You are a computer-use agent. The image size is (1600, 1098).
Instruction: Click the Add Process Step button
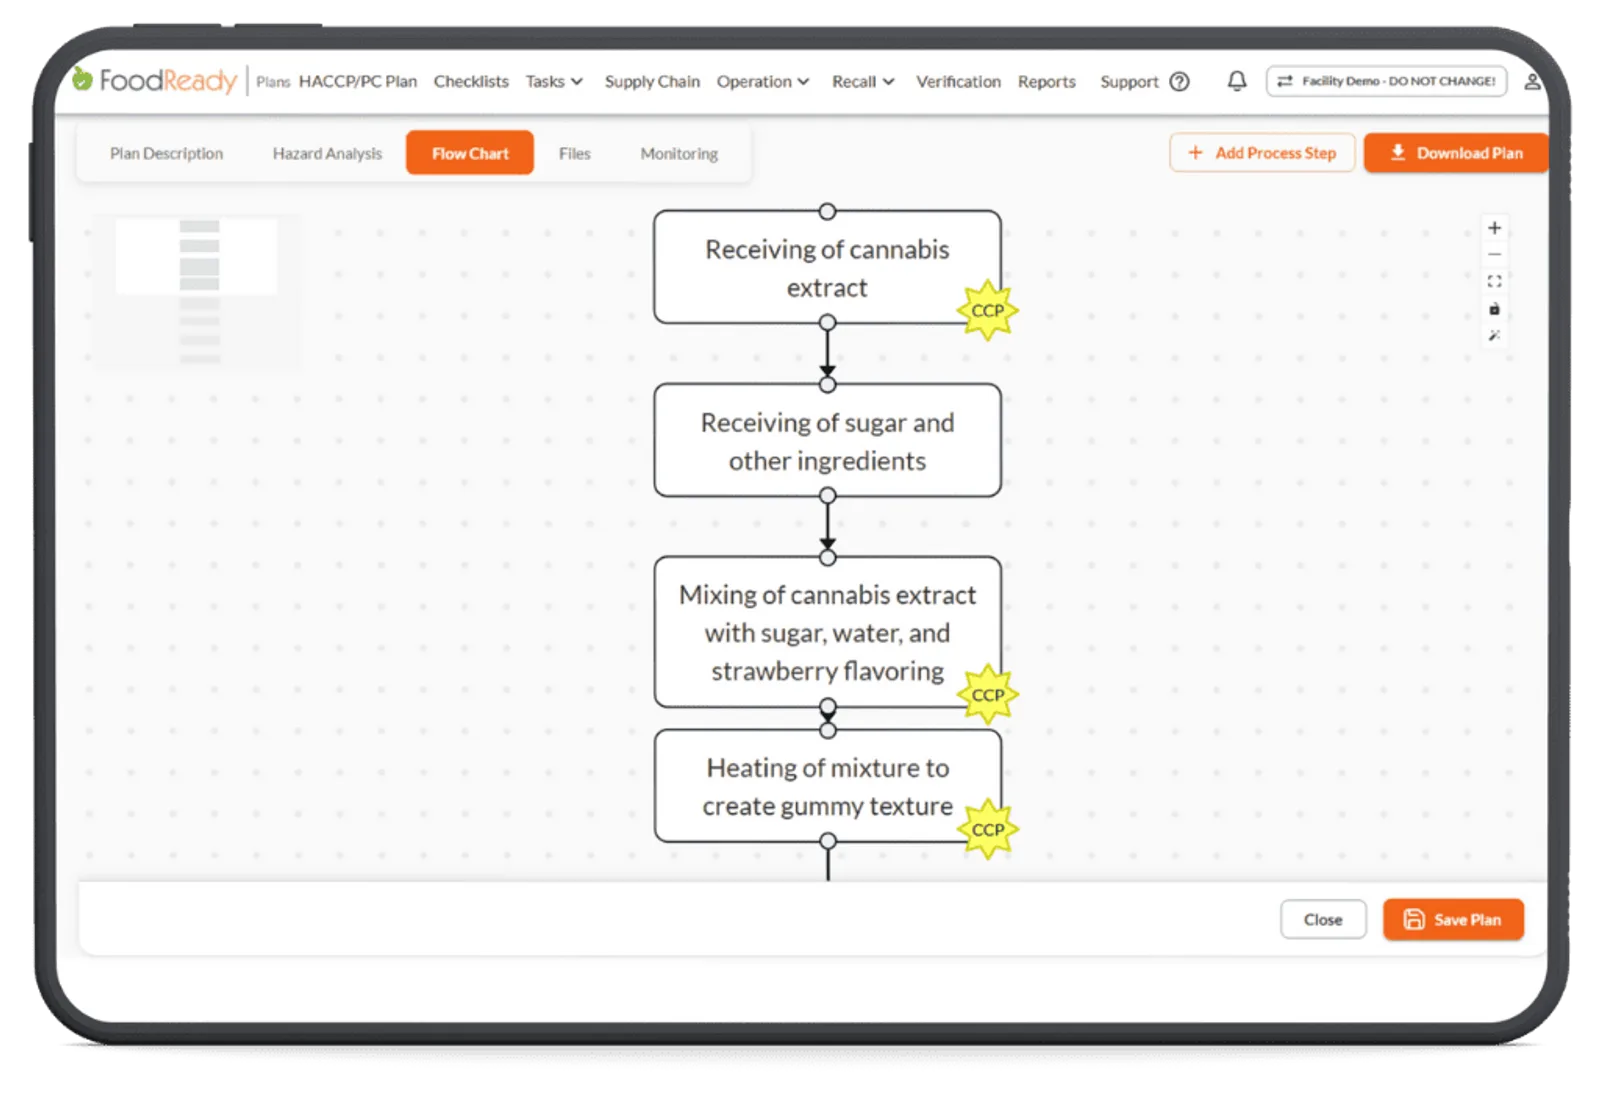1262,153
